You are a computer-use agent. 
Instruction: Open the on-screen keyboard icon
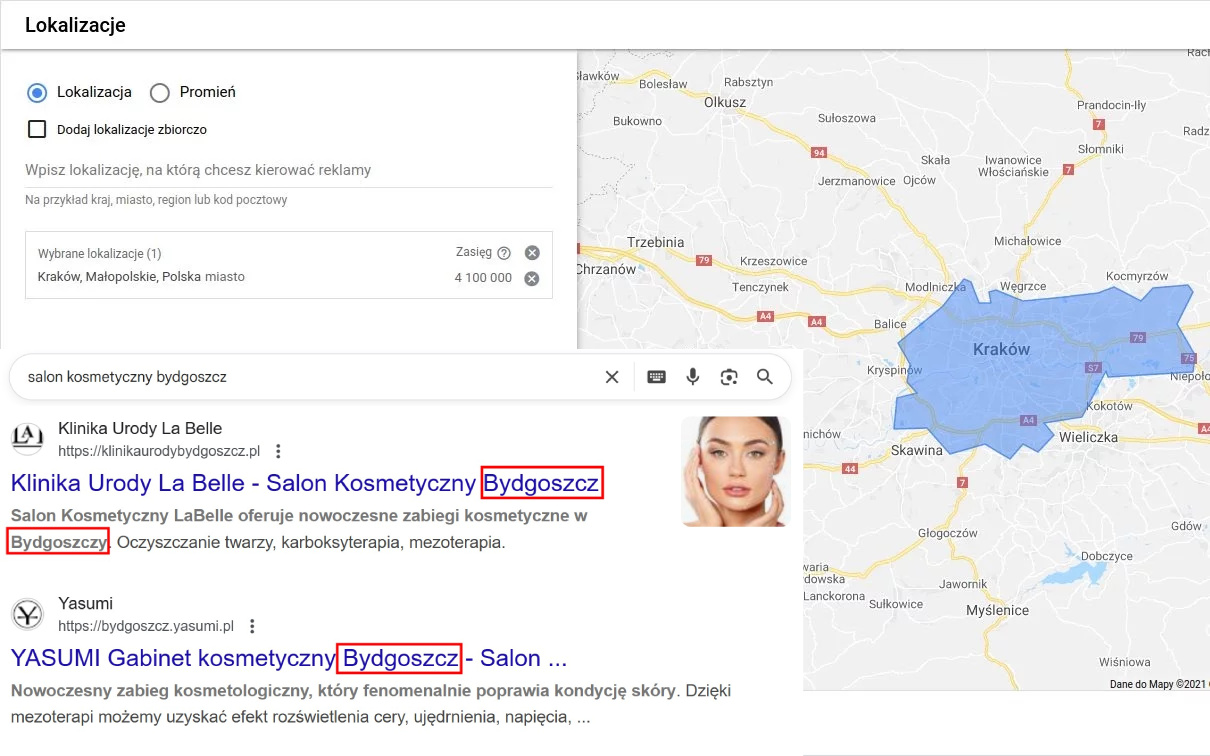pos(656,377)
